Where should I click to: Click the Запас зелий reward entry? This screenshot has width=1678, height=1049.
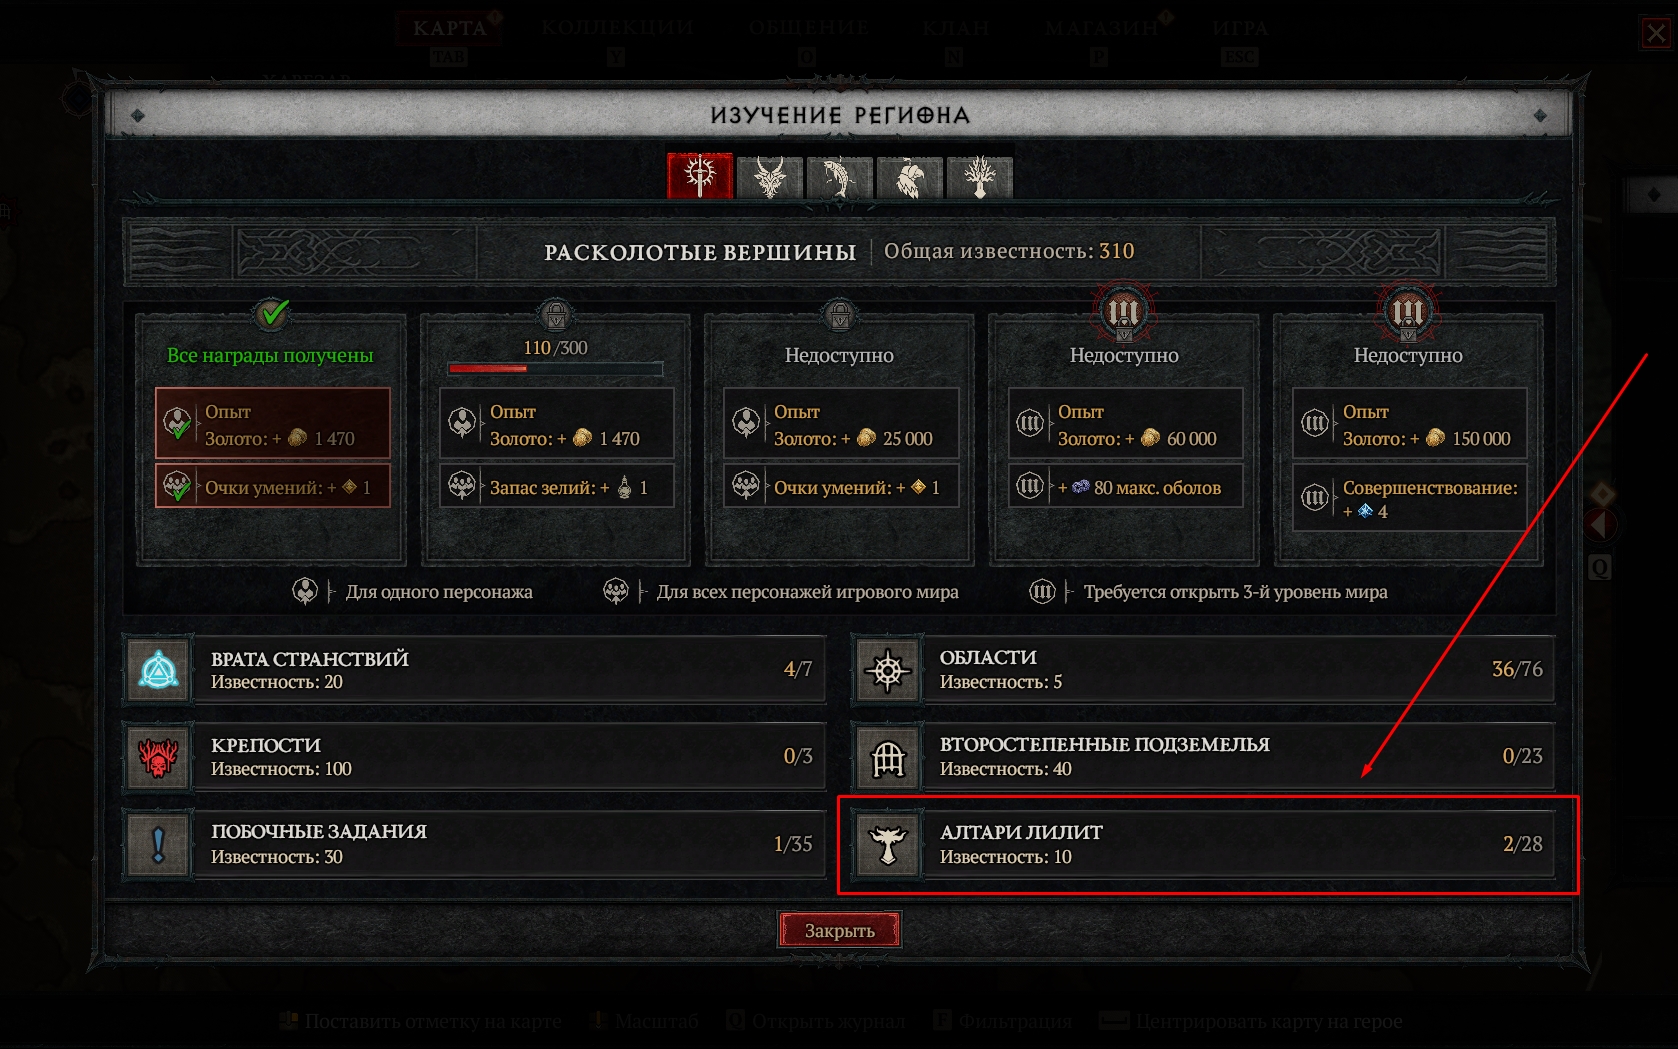(x=557, y=486)
